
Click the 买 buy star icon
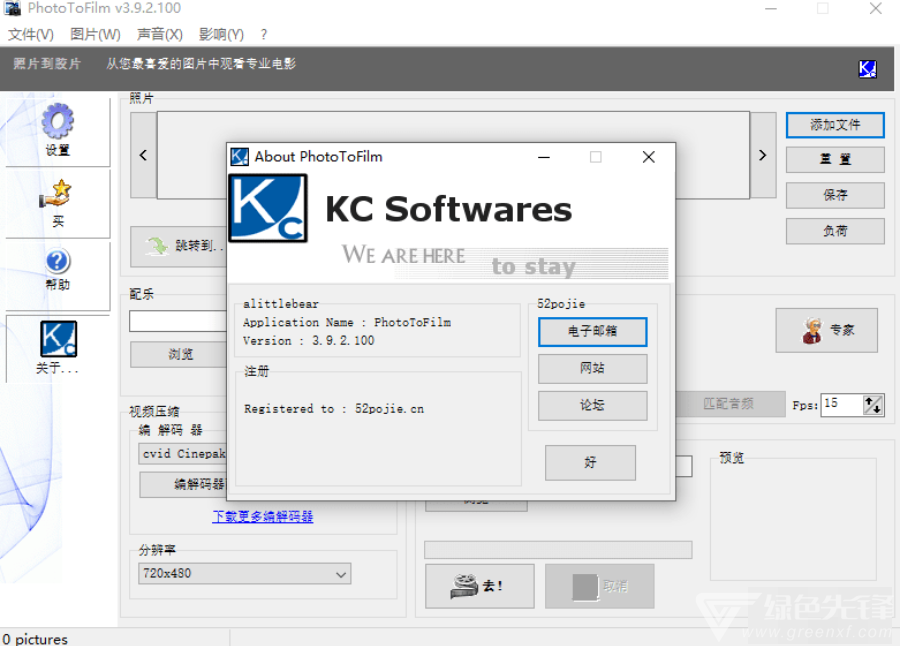(x=56, y=193)
